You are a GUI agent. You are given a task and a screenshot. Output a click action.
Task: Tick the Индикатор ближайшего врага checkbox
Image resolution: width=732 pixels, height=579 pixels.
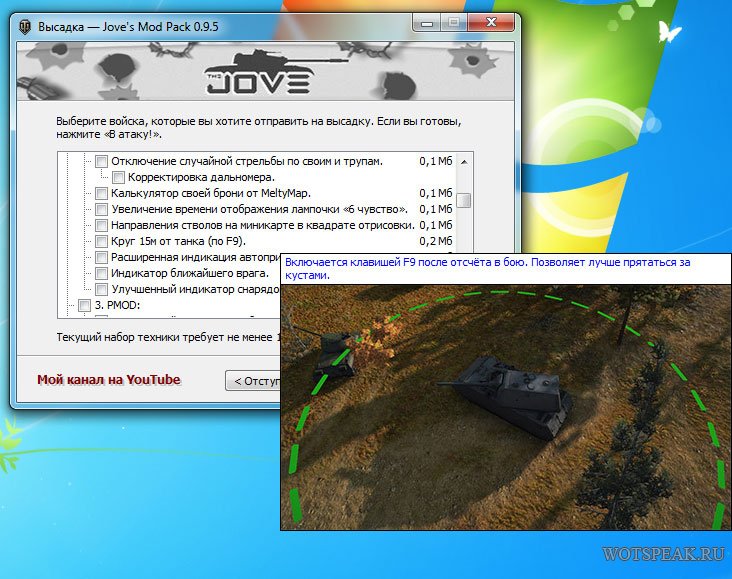click(x=101, y=273)
